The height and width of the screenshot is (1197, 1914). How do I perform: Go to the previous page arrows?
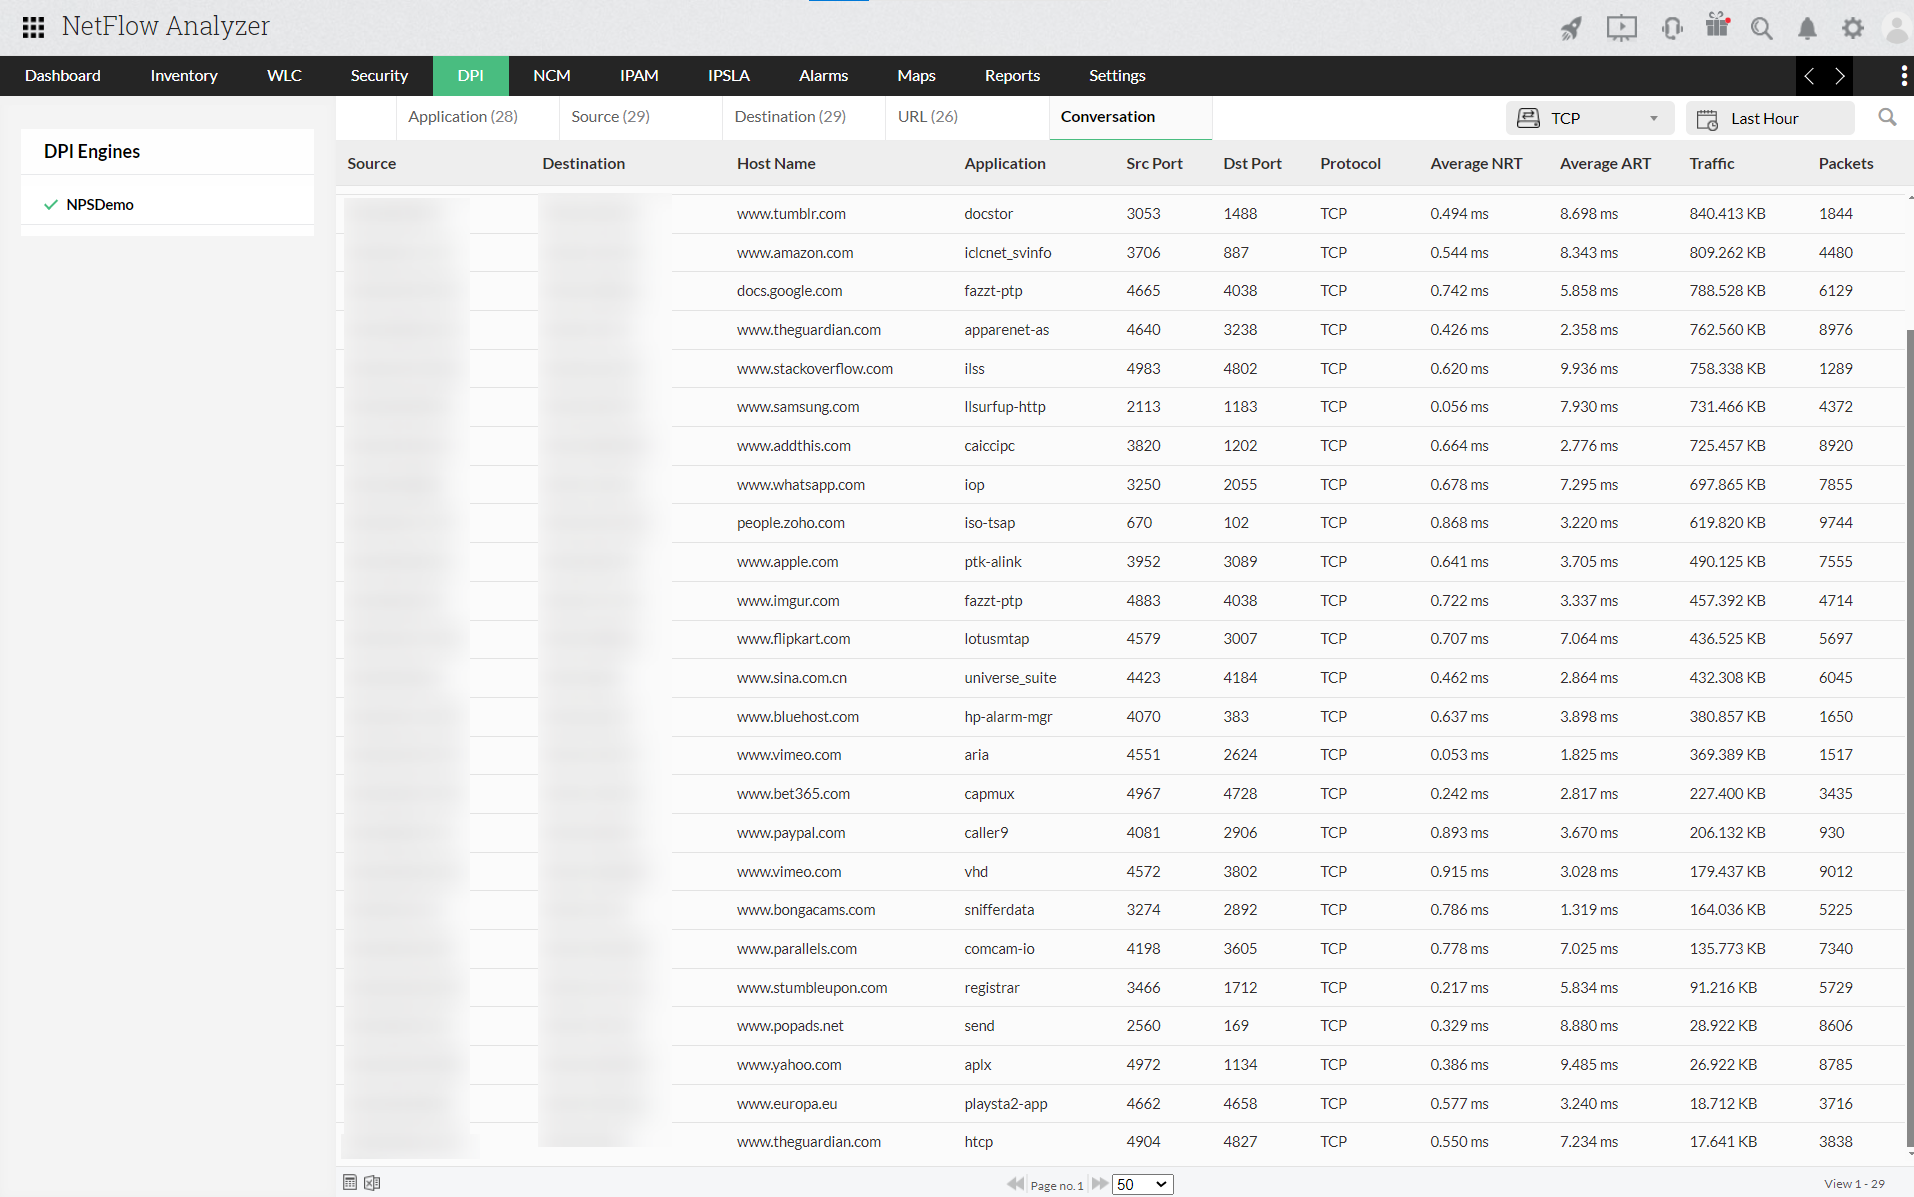click(1015, 1184)
